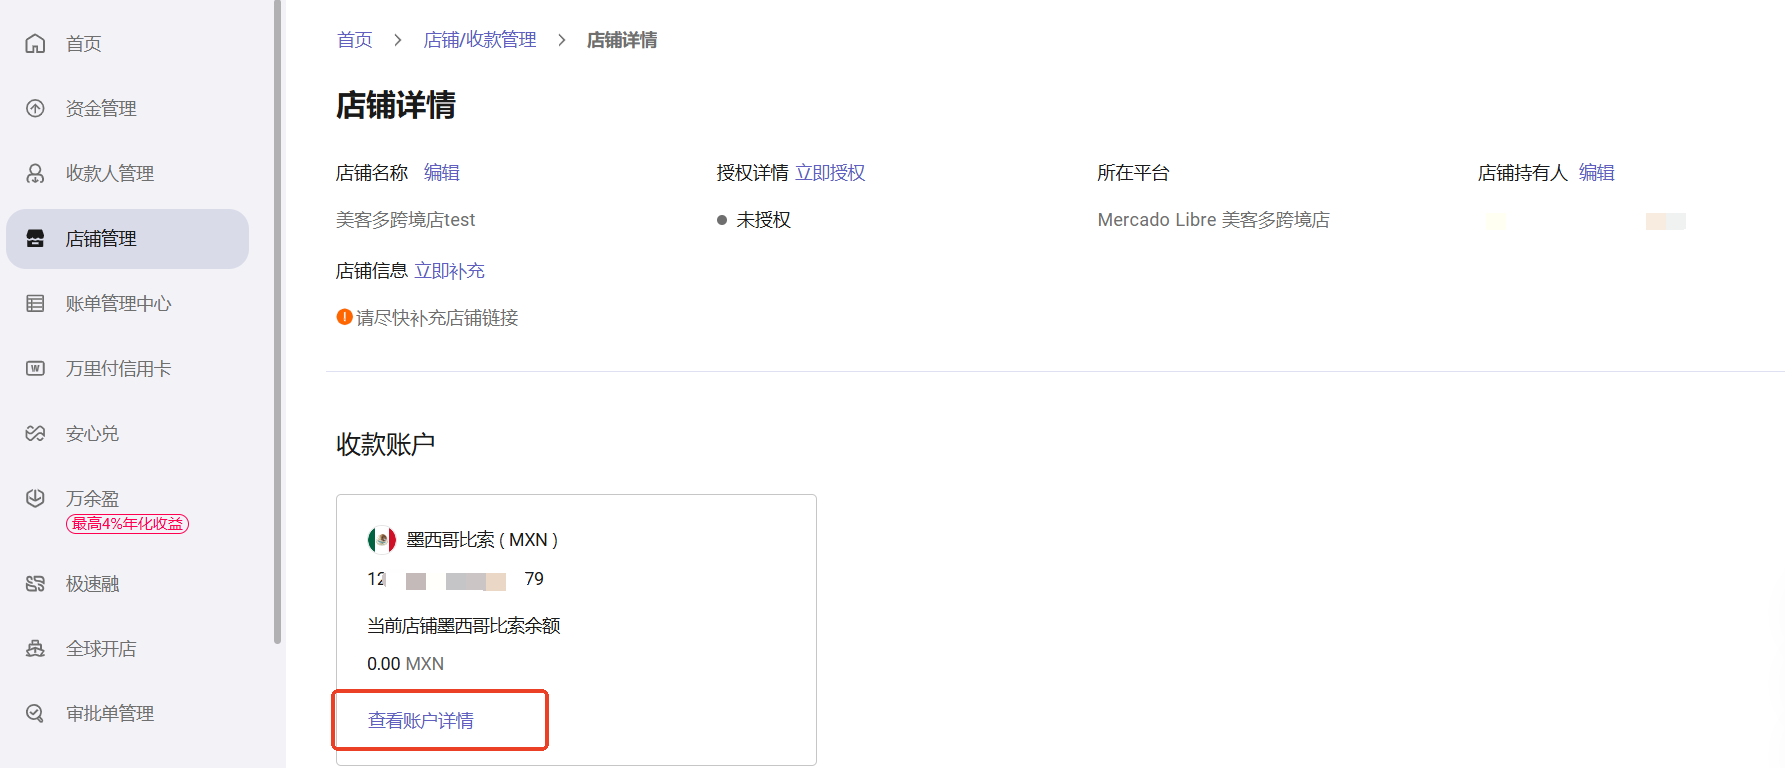This screenshot has width=1785, height=768.
Task: Click 立即补充 to add store information
Action: (449, 271)
